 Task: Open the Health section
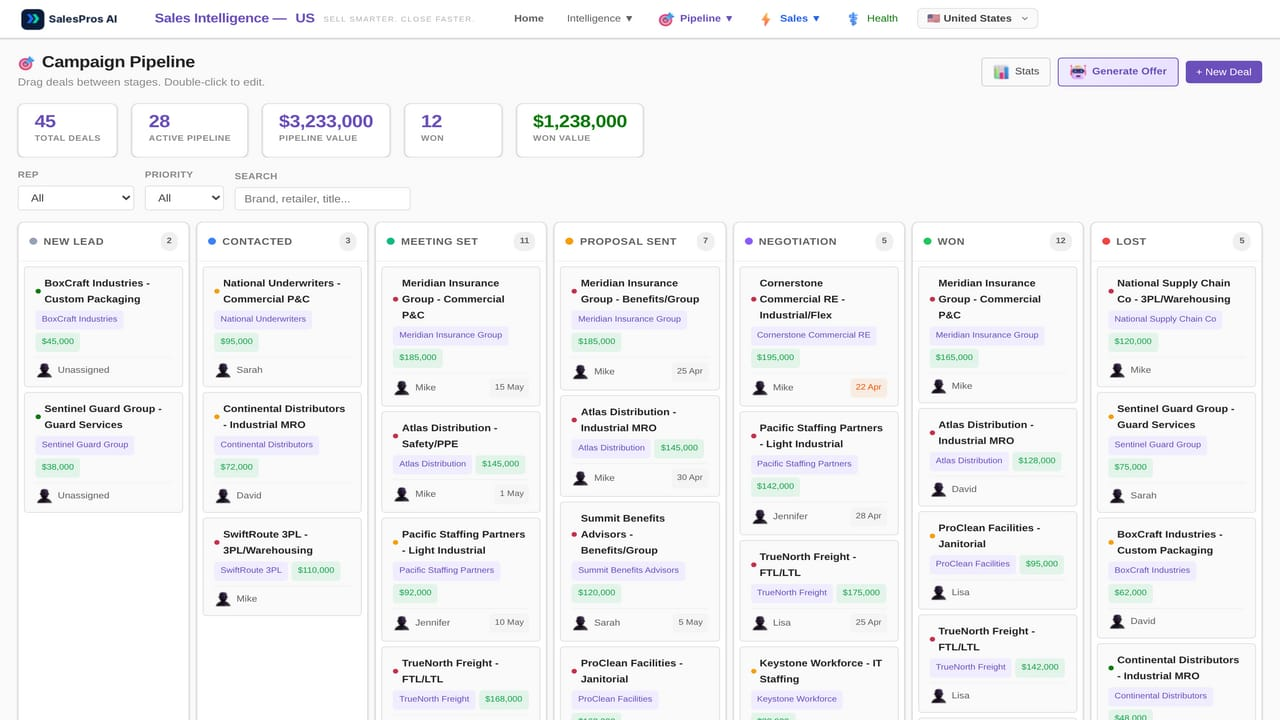pos(872,18)
